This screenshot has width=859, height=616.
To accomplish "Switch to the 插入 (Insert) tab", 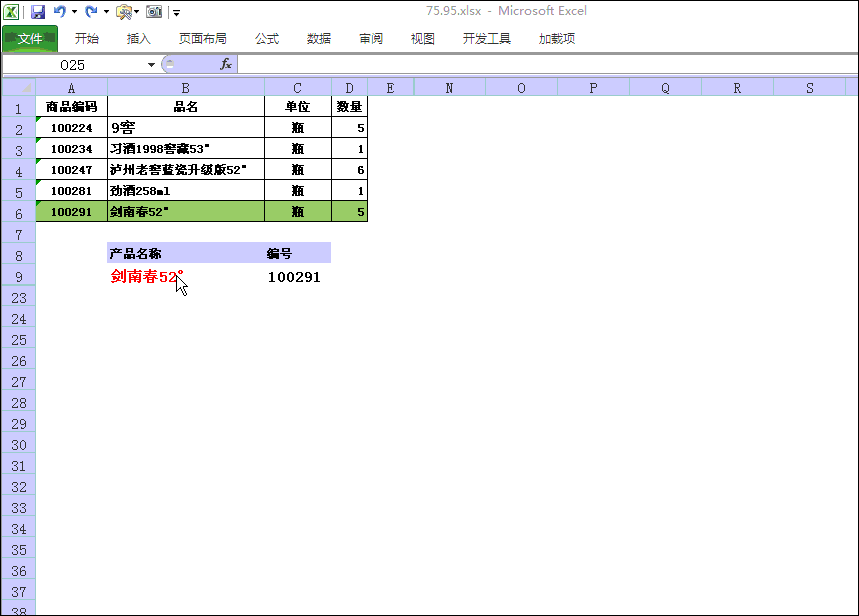I will point(139,38).
